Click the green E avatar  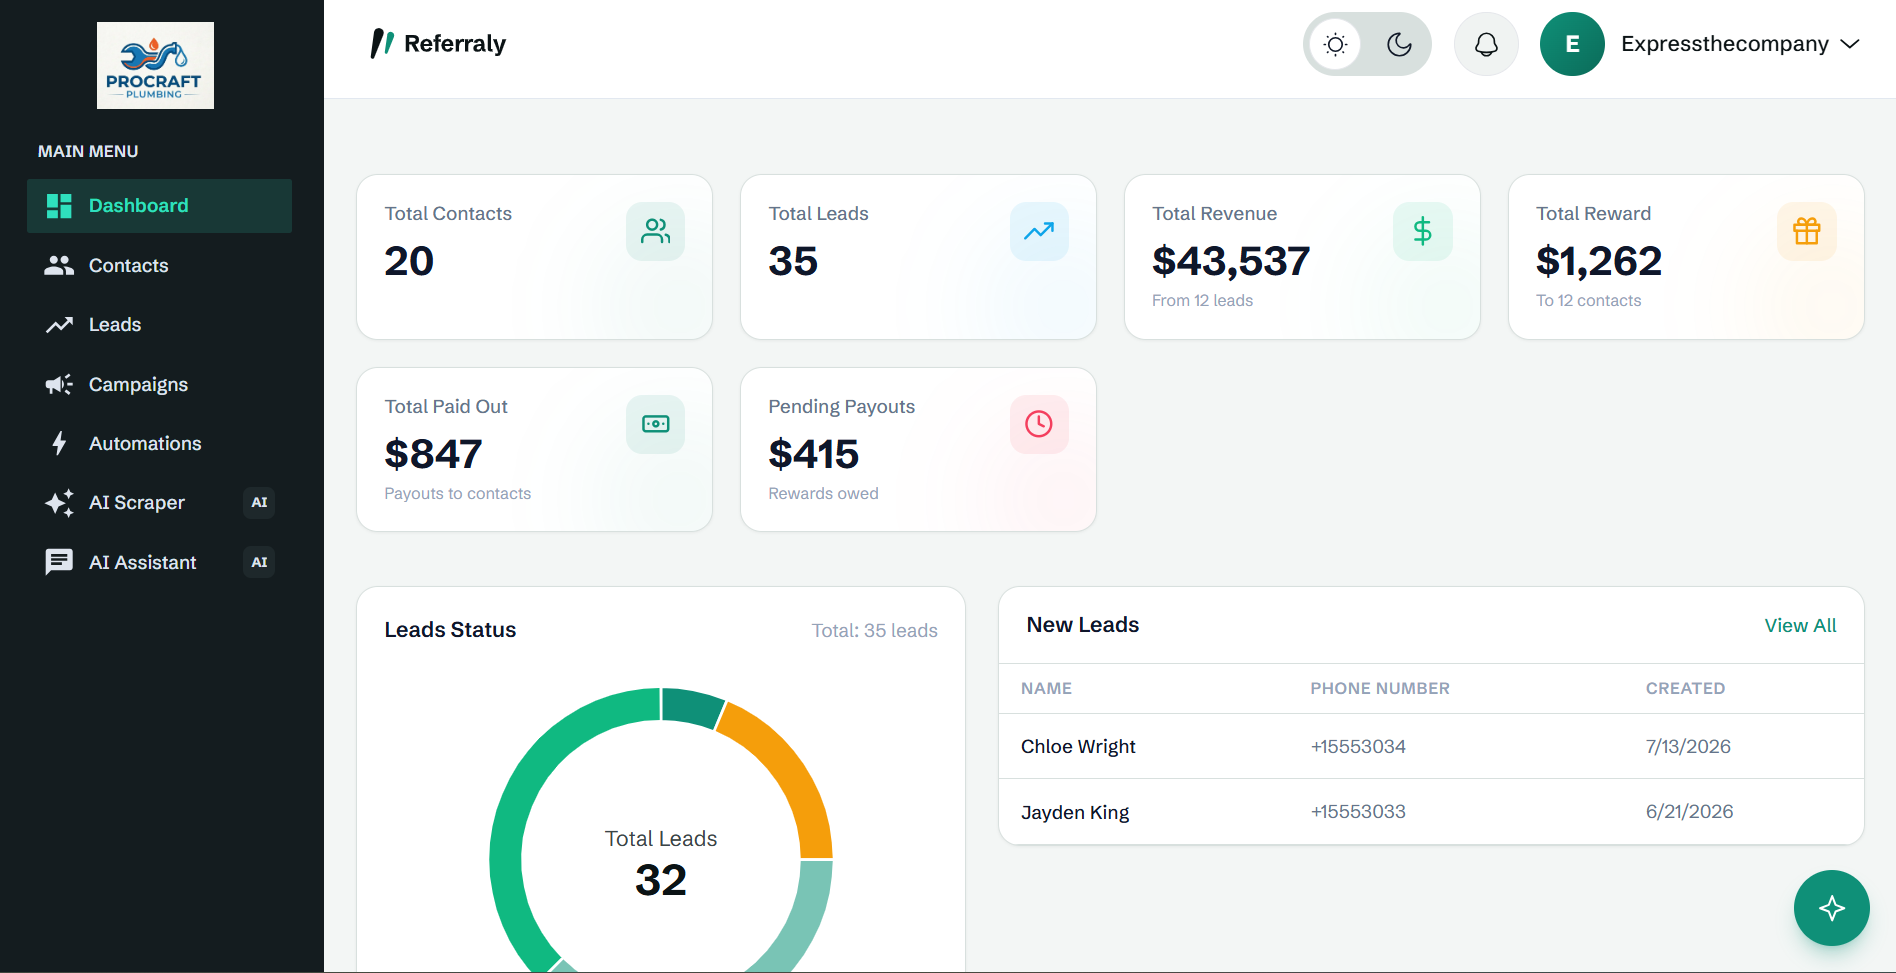(x=1572, y=44)
